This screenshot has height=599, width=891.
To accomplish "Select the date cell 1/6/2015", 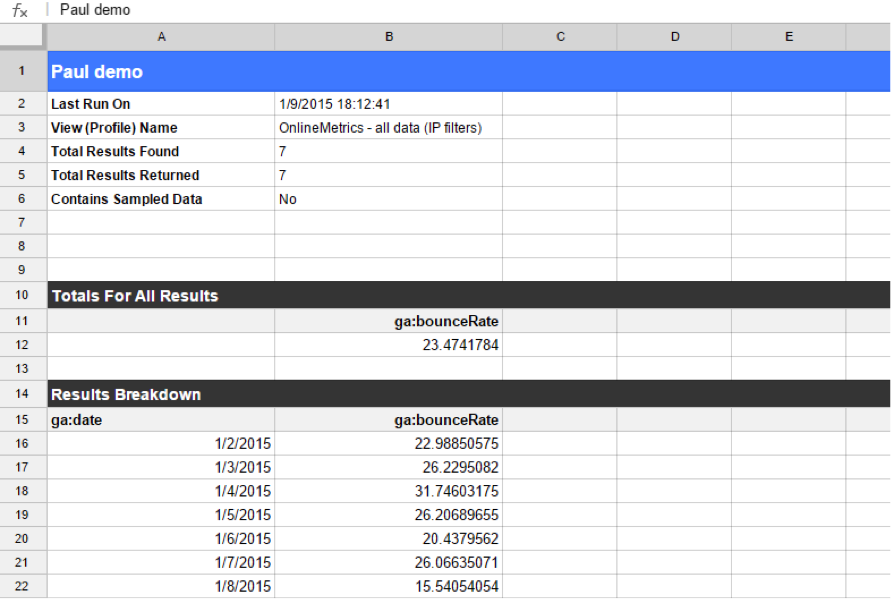I will click(161, 539).
